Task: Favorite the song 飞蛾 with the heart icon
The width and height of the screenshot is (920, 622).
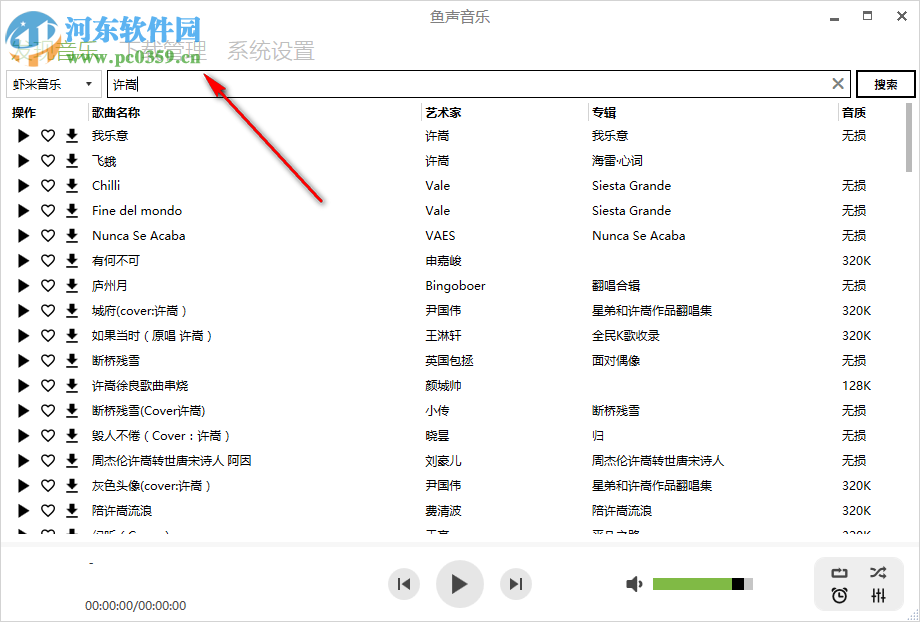Action: pos(47,160)
